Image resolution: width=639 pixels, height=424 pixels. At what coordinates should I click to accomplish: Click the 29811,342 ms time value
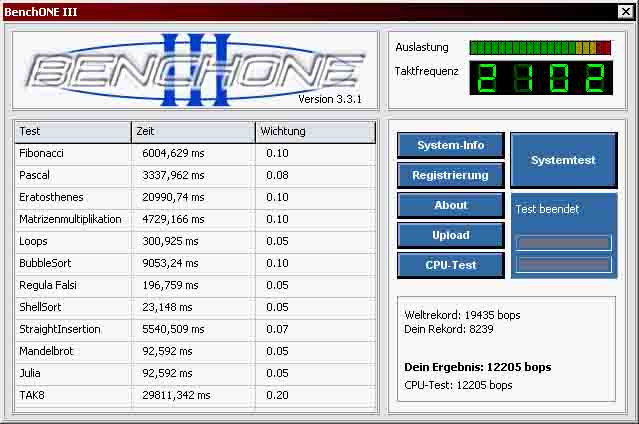point(176,396)
